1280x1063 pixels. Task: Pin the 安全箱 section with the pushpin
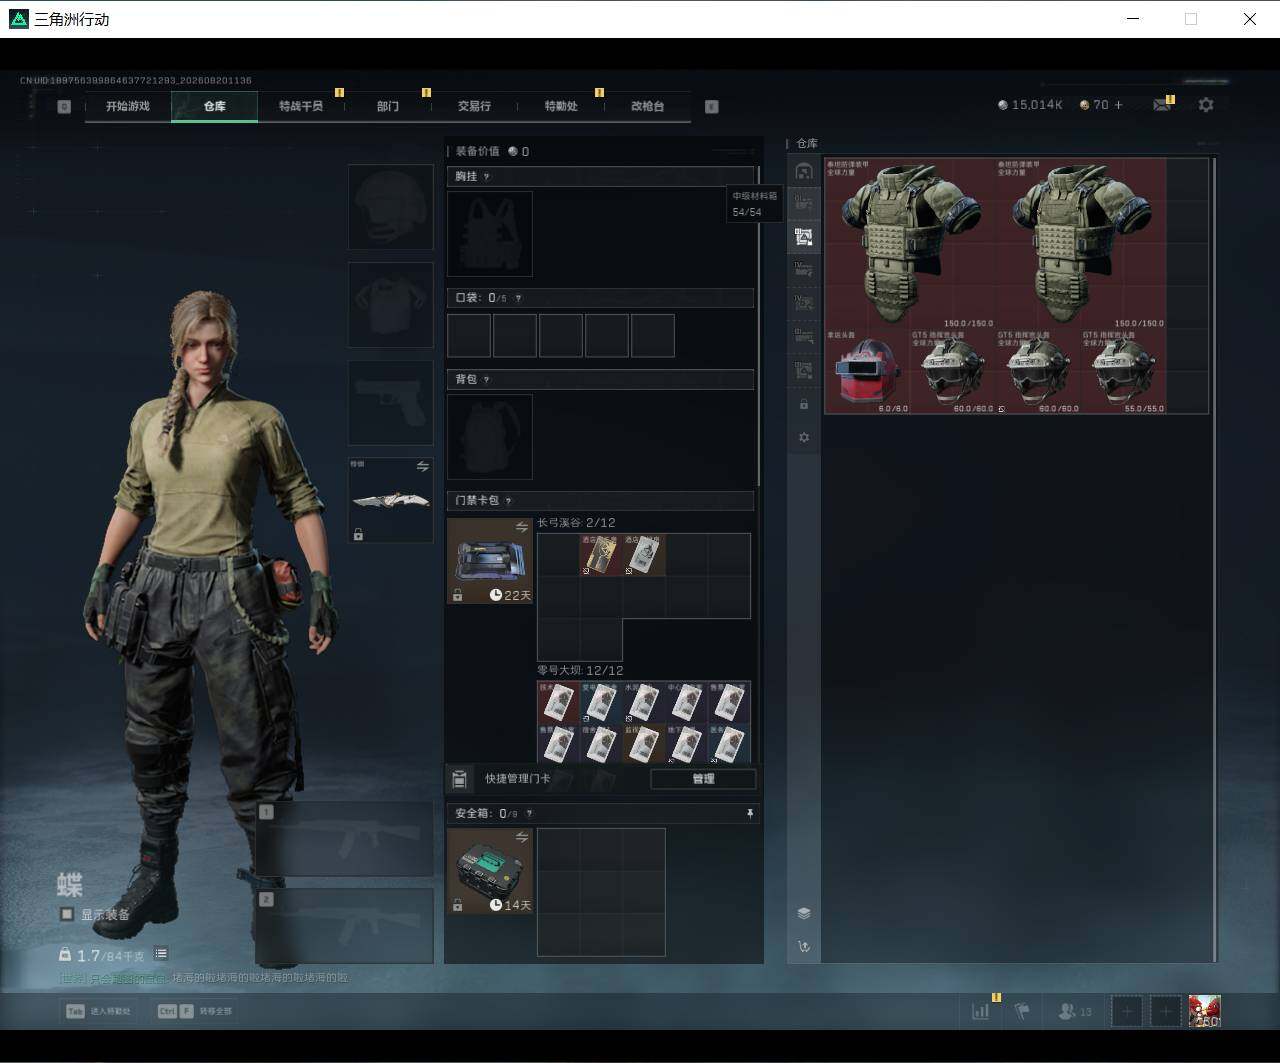(749, 814)
